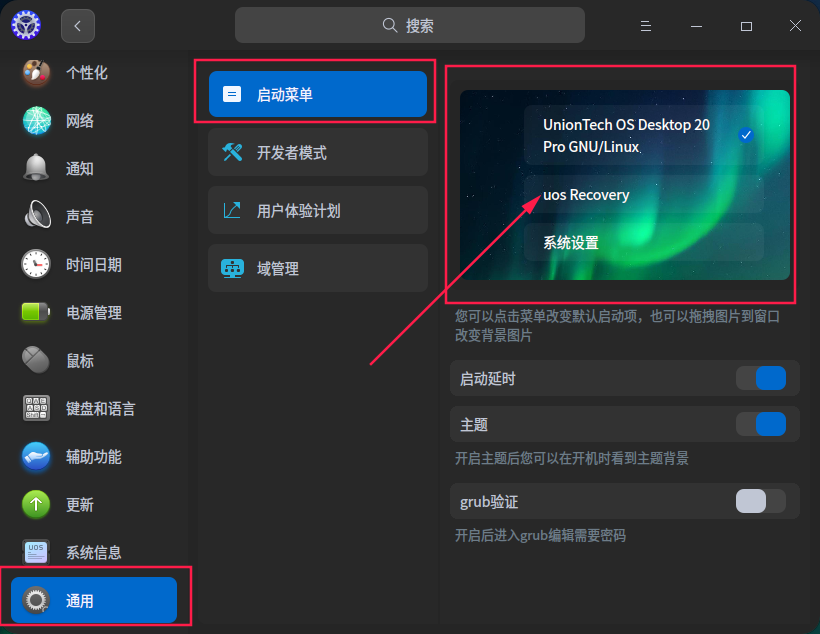Open the hamburger menu in title bar
This screenshot has height=634, width=820.
click(x=645, y=25)
